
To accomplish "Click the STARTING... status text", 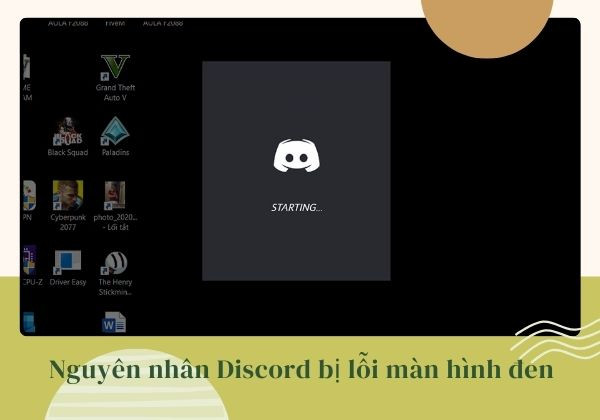I will (297, 208).
